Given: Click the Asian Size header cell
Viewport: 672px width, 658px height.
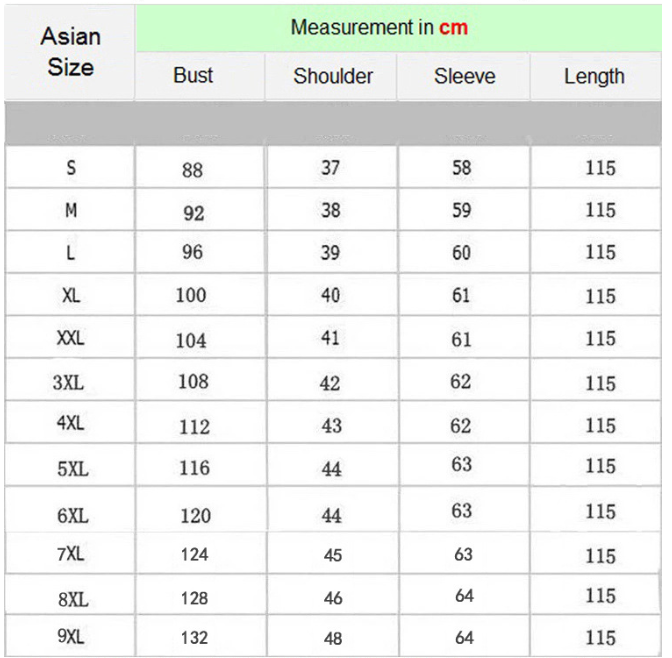Looking at the screenshot, I should click(70, 52).
